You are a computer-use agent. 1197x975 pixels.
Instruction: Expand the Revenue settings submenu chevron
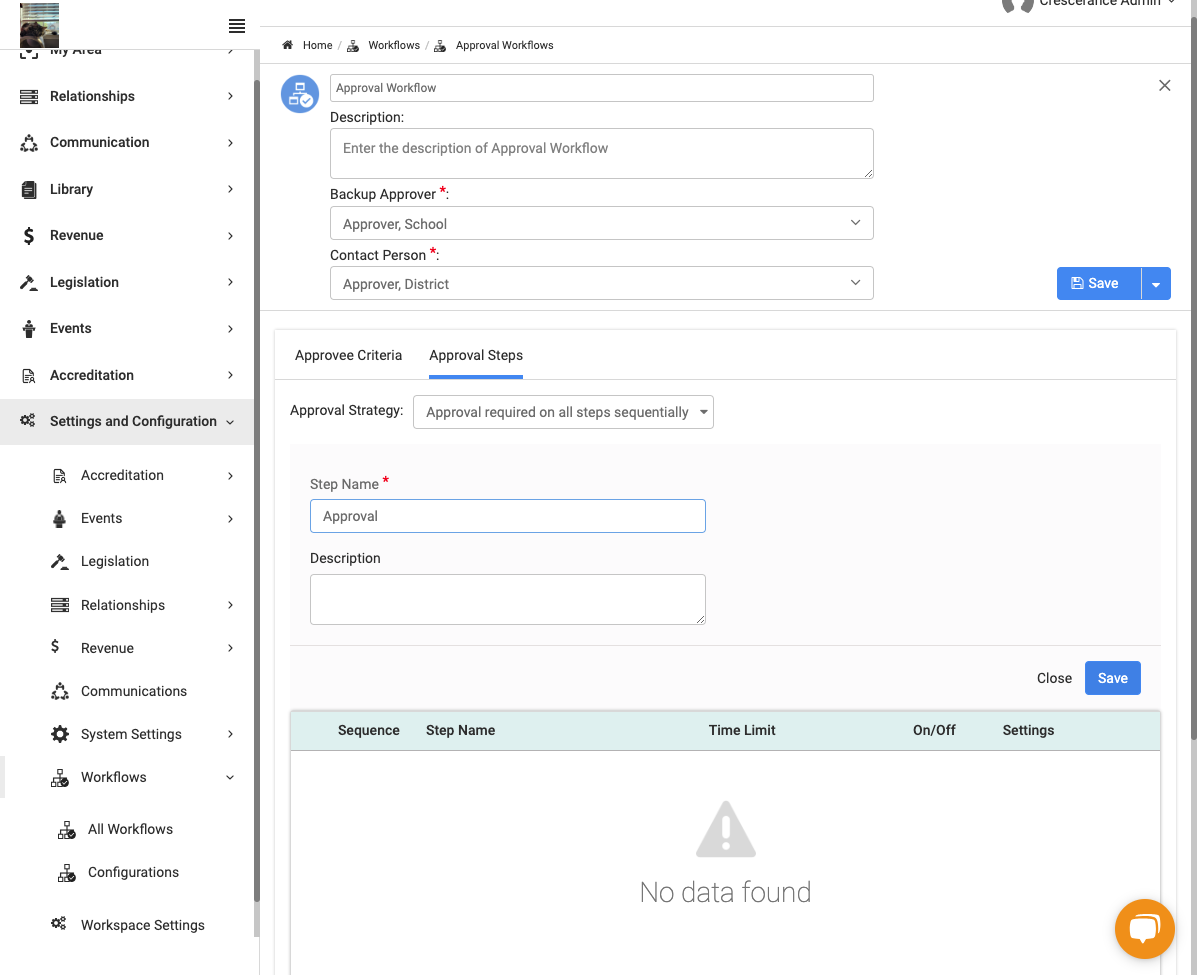point(231,648)
